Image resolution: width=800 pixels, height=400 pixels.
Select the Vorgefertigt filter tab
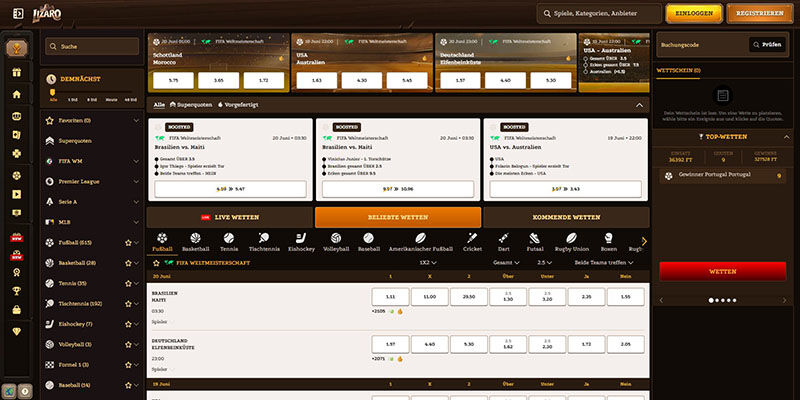[238, 105]
